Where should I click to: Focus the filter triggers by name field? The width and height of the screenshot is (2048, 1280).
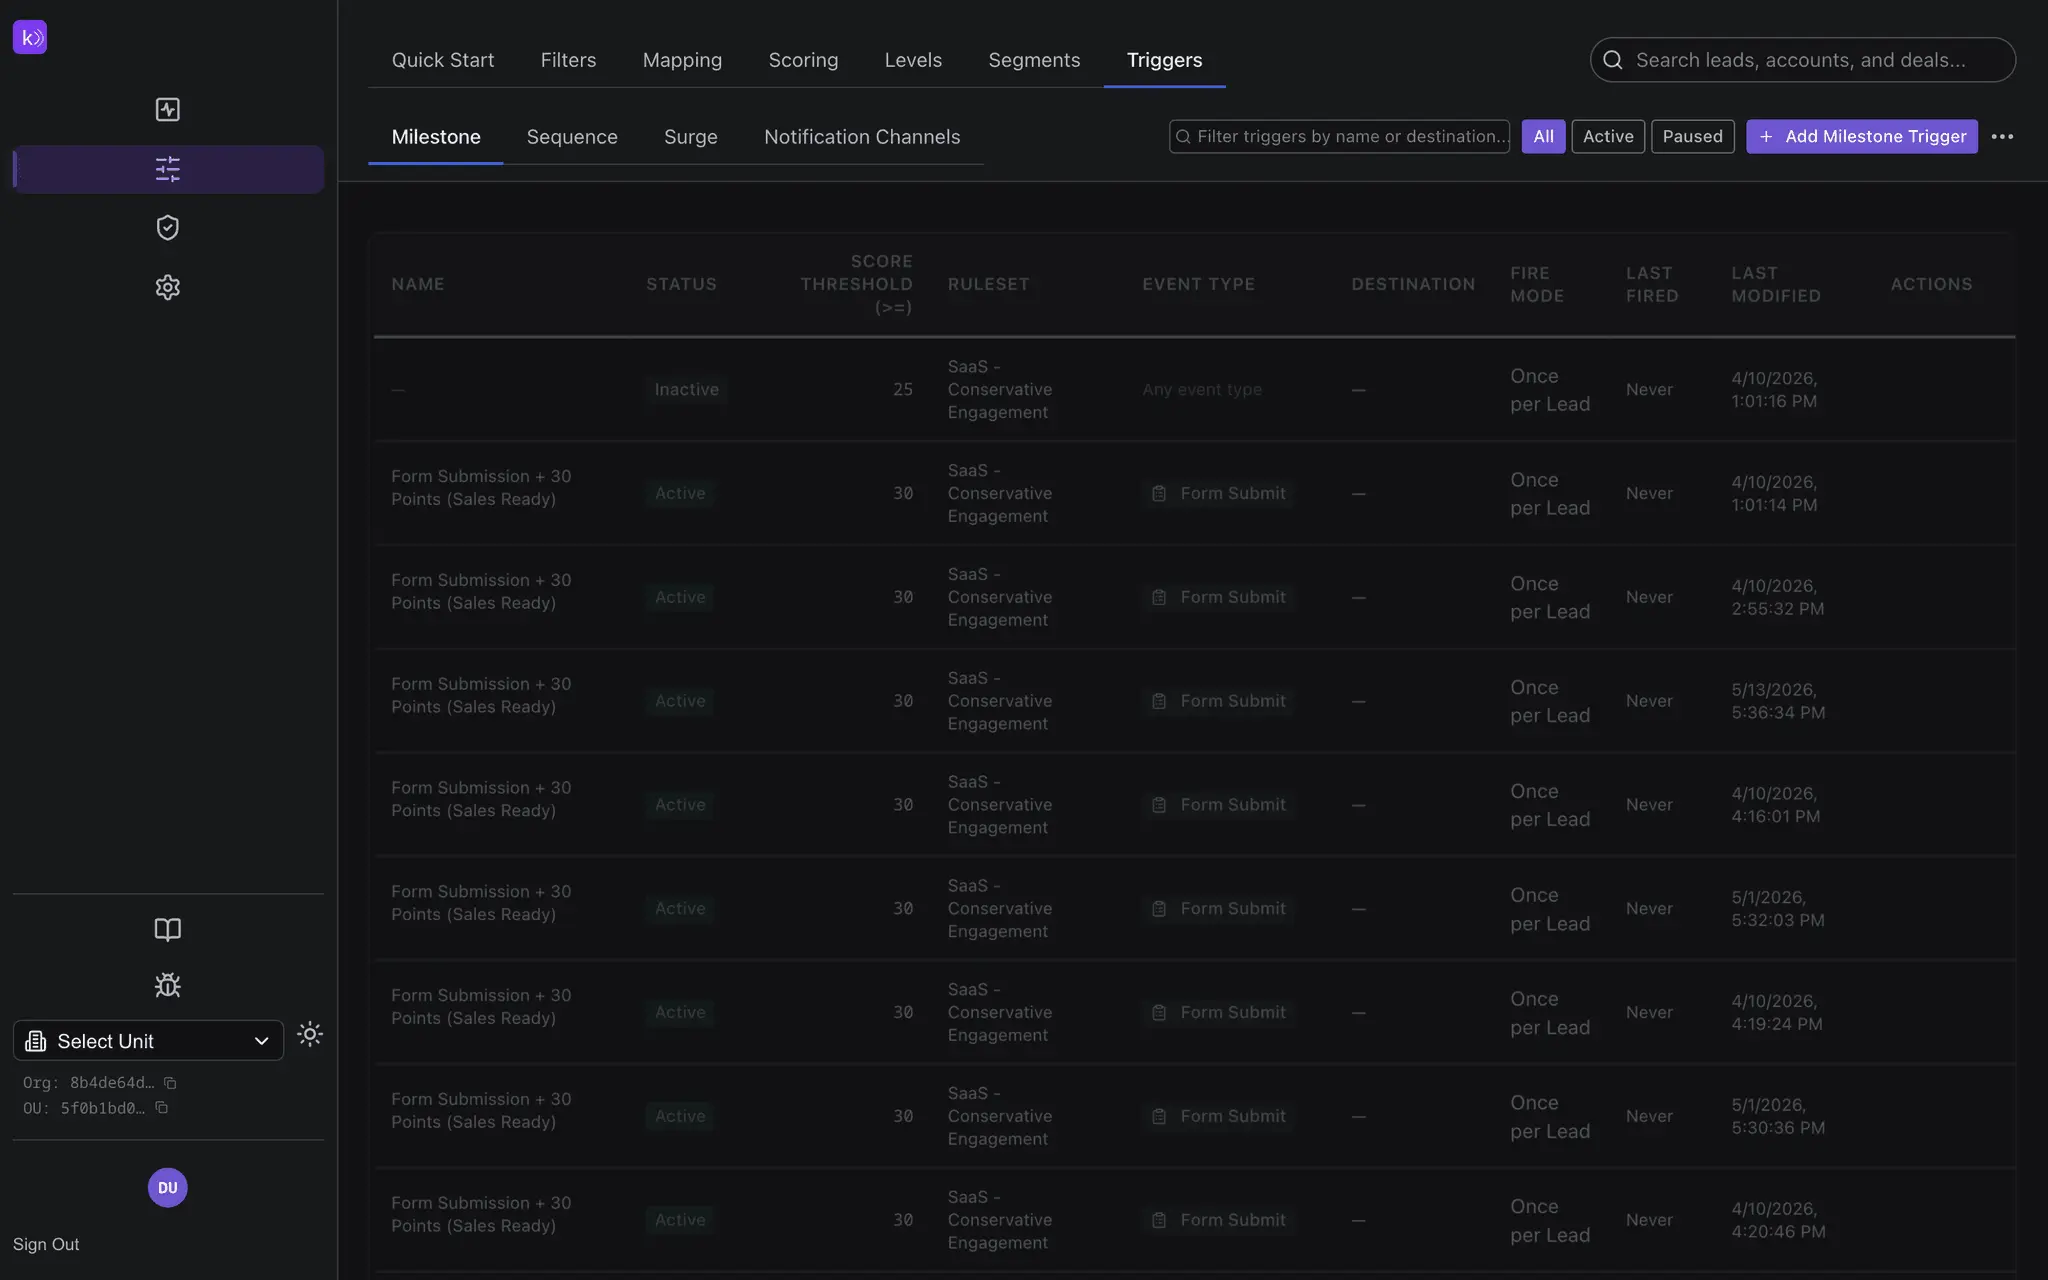pyautogui.click(x=1339, y=137)
